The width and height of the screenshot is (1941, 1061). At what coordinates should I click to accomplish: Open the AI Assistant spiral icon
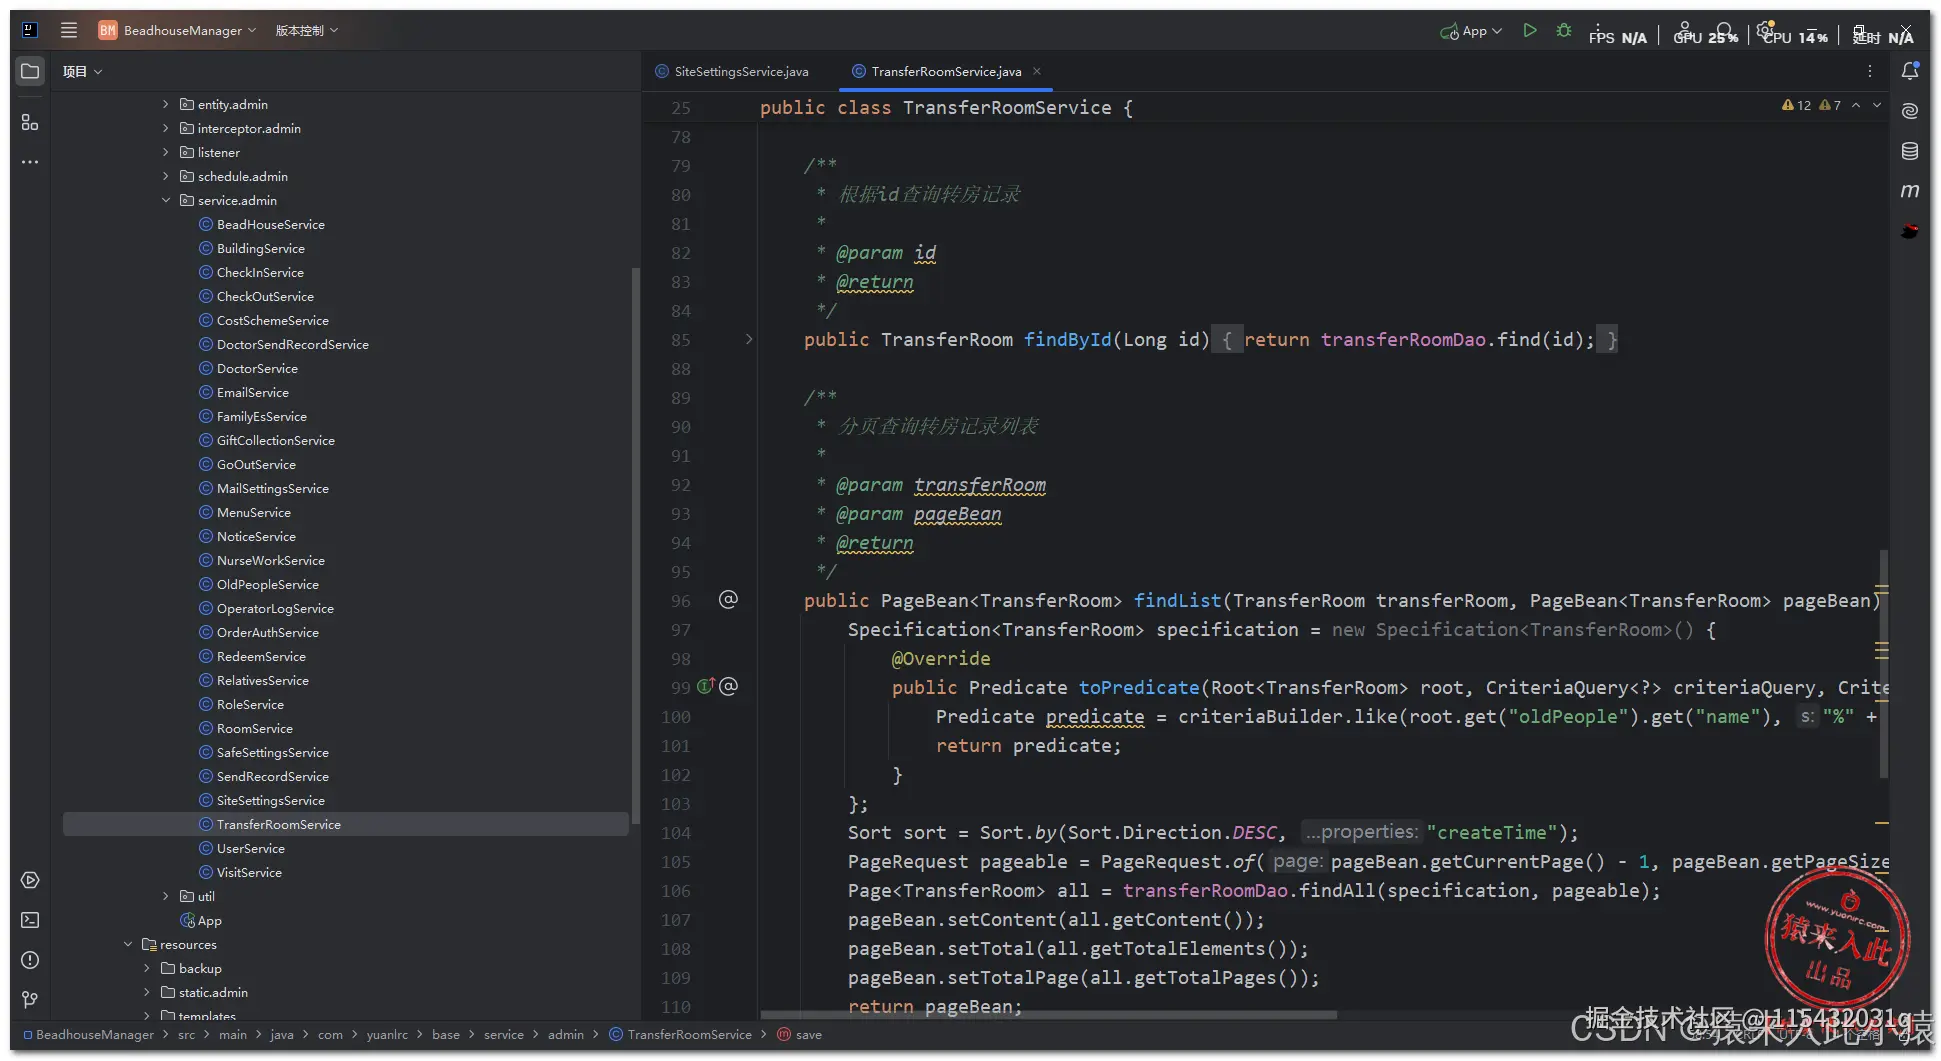1910,111
